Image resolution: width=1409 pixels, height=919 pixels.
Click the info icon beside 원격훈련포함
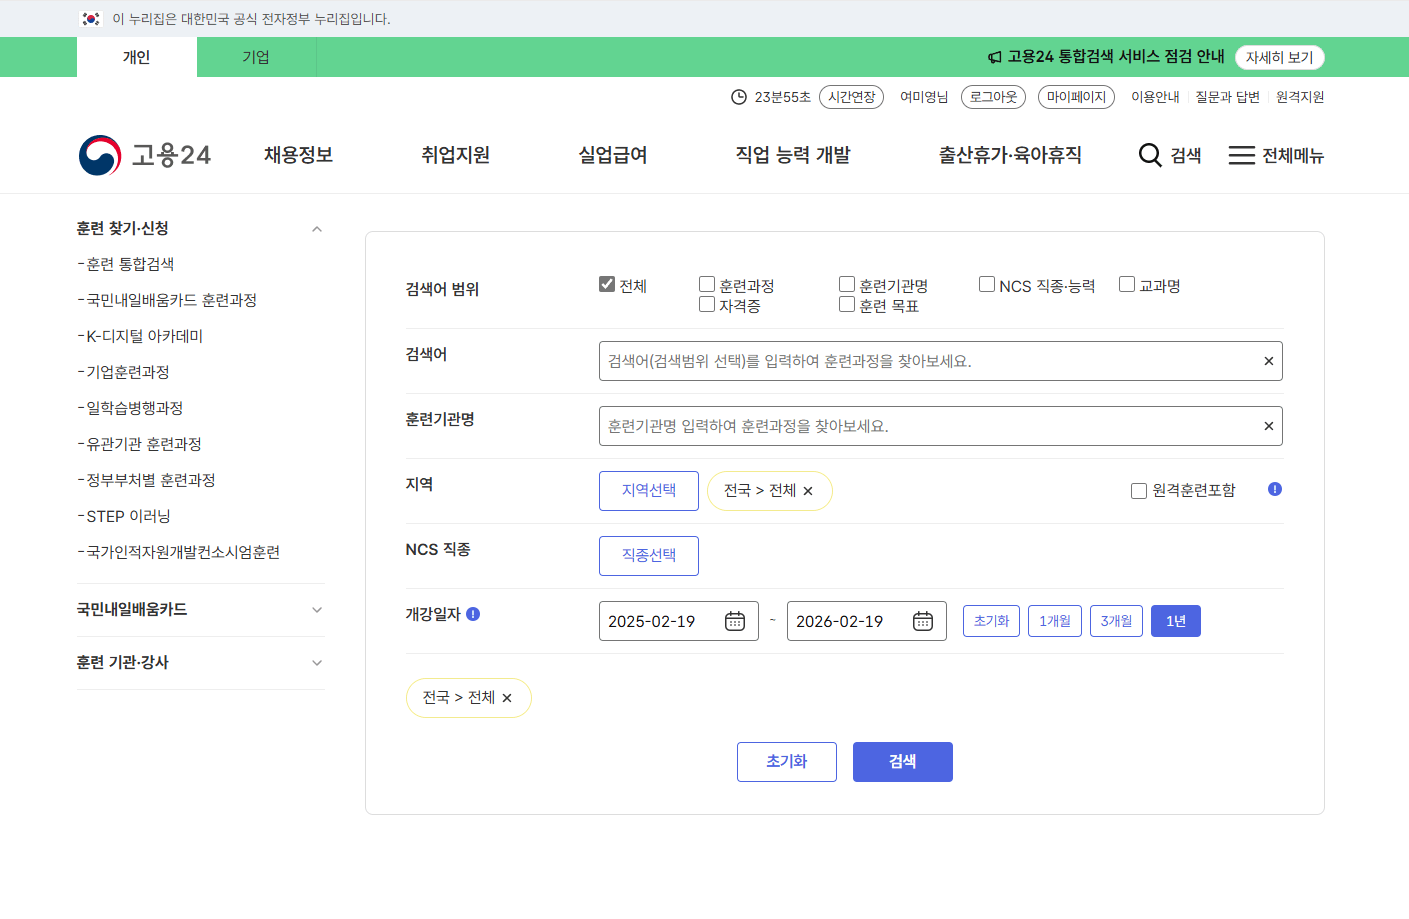coord(1274,489)
